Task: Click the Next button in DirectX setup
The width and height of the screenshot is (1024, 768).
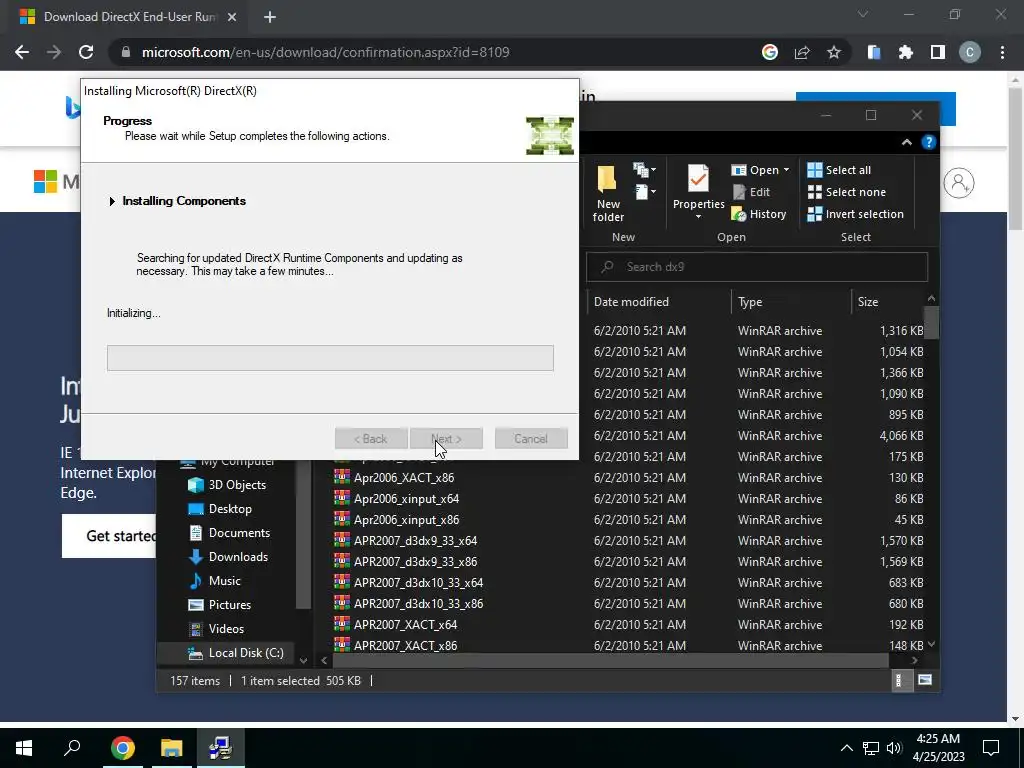Action: [446, 439]
